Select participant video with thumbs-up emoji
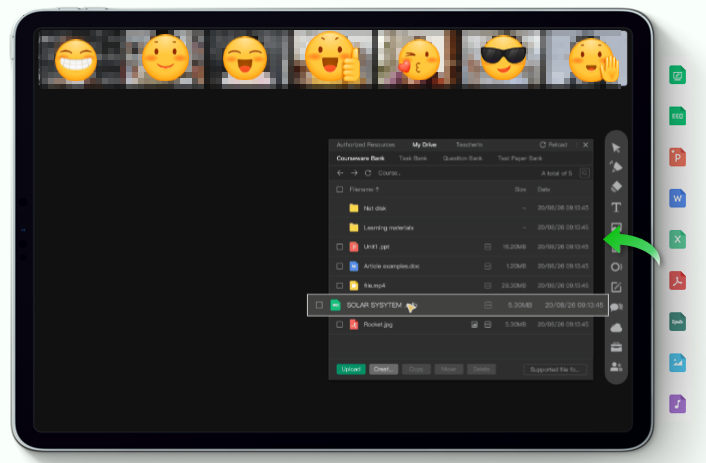Image resolution: width=706 pixels, height=463 pixels. [x=333, y=59]
